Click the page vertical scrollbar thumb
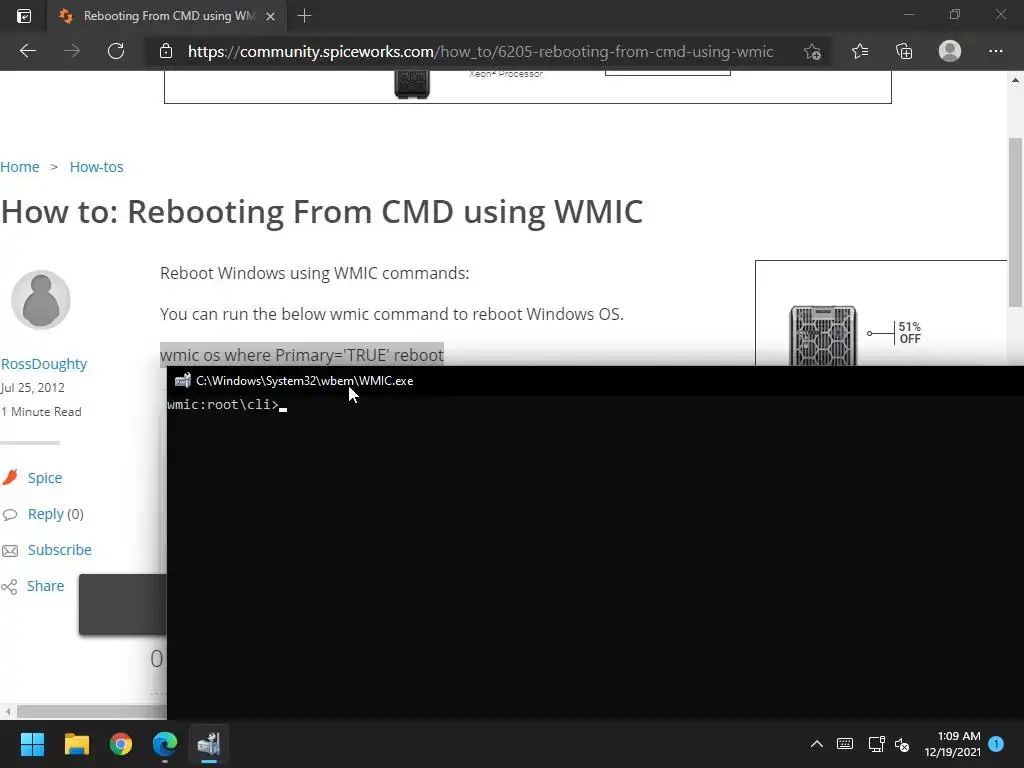This screenshot has height=768, width=1024. pos(1014,222)
